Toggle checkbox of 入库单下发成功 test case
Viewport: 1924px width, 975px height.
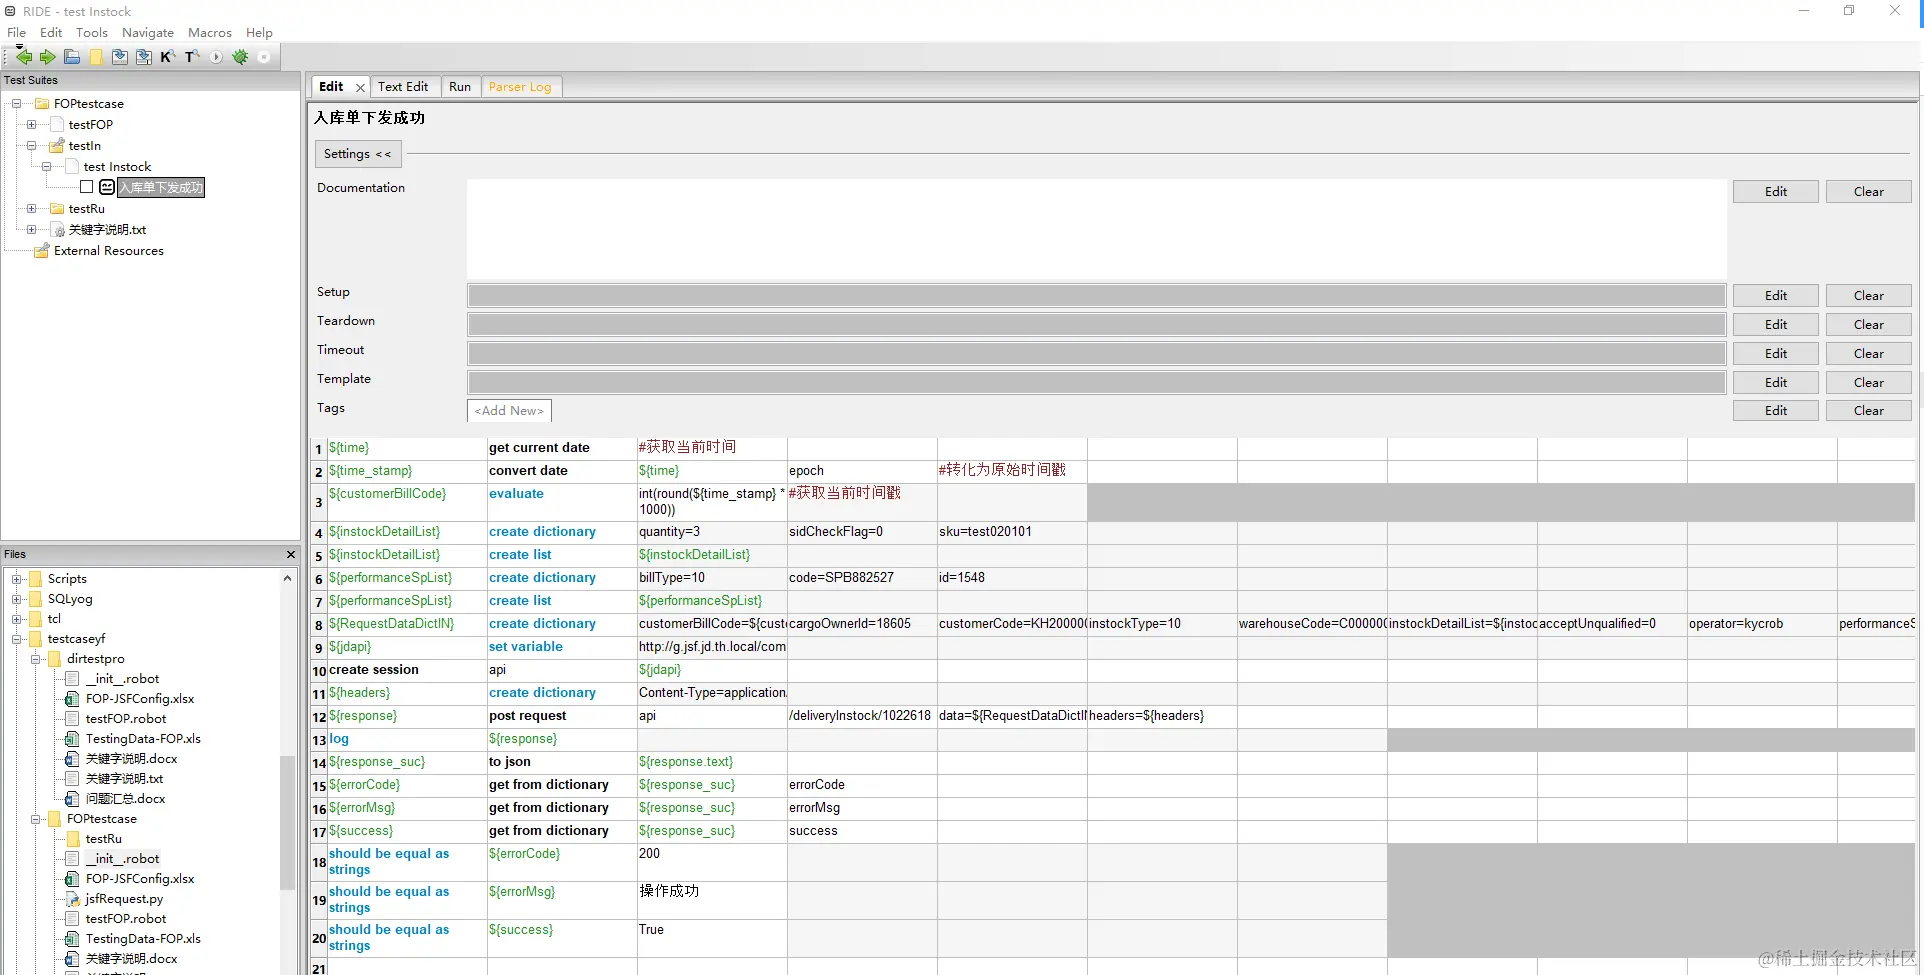87,187
